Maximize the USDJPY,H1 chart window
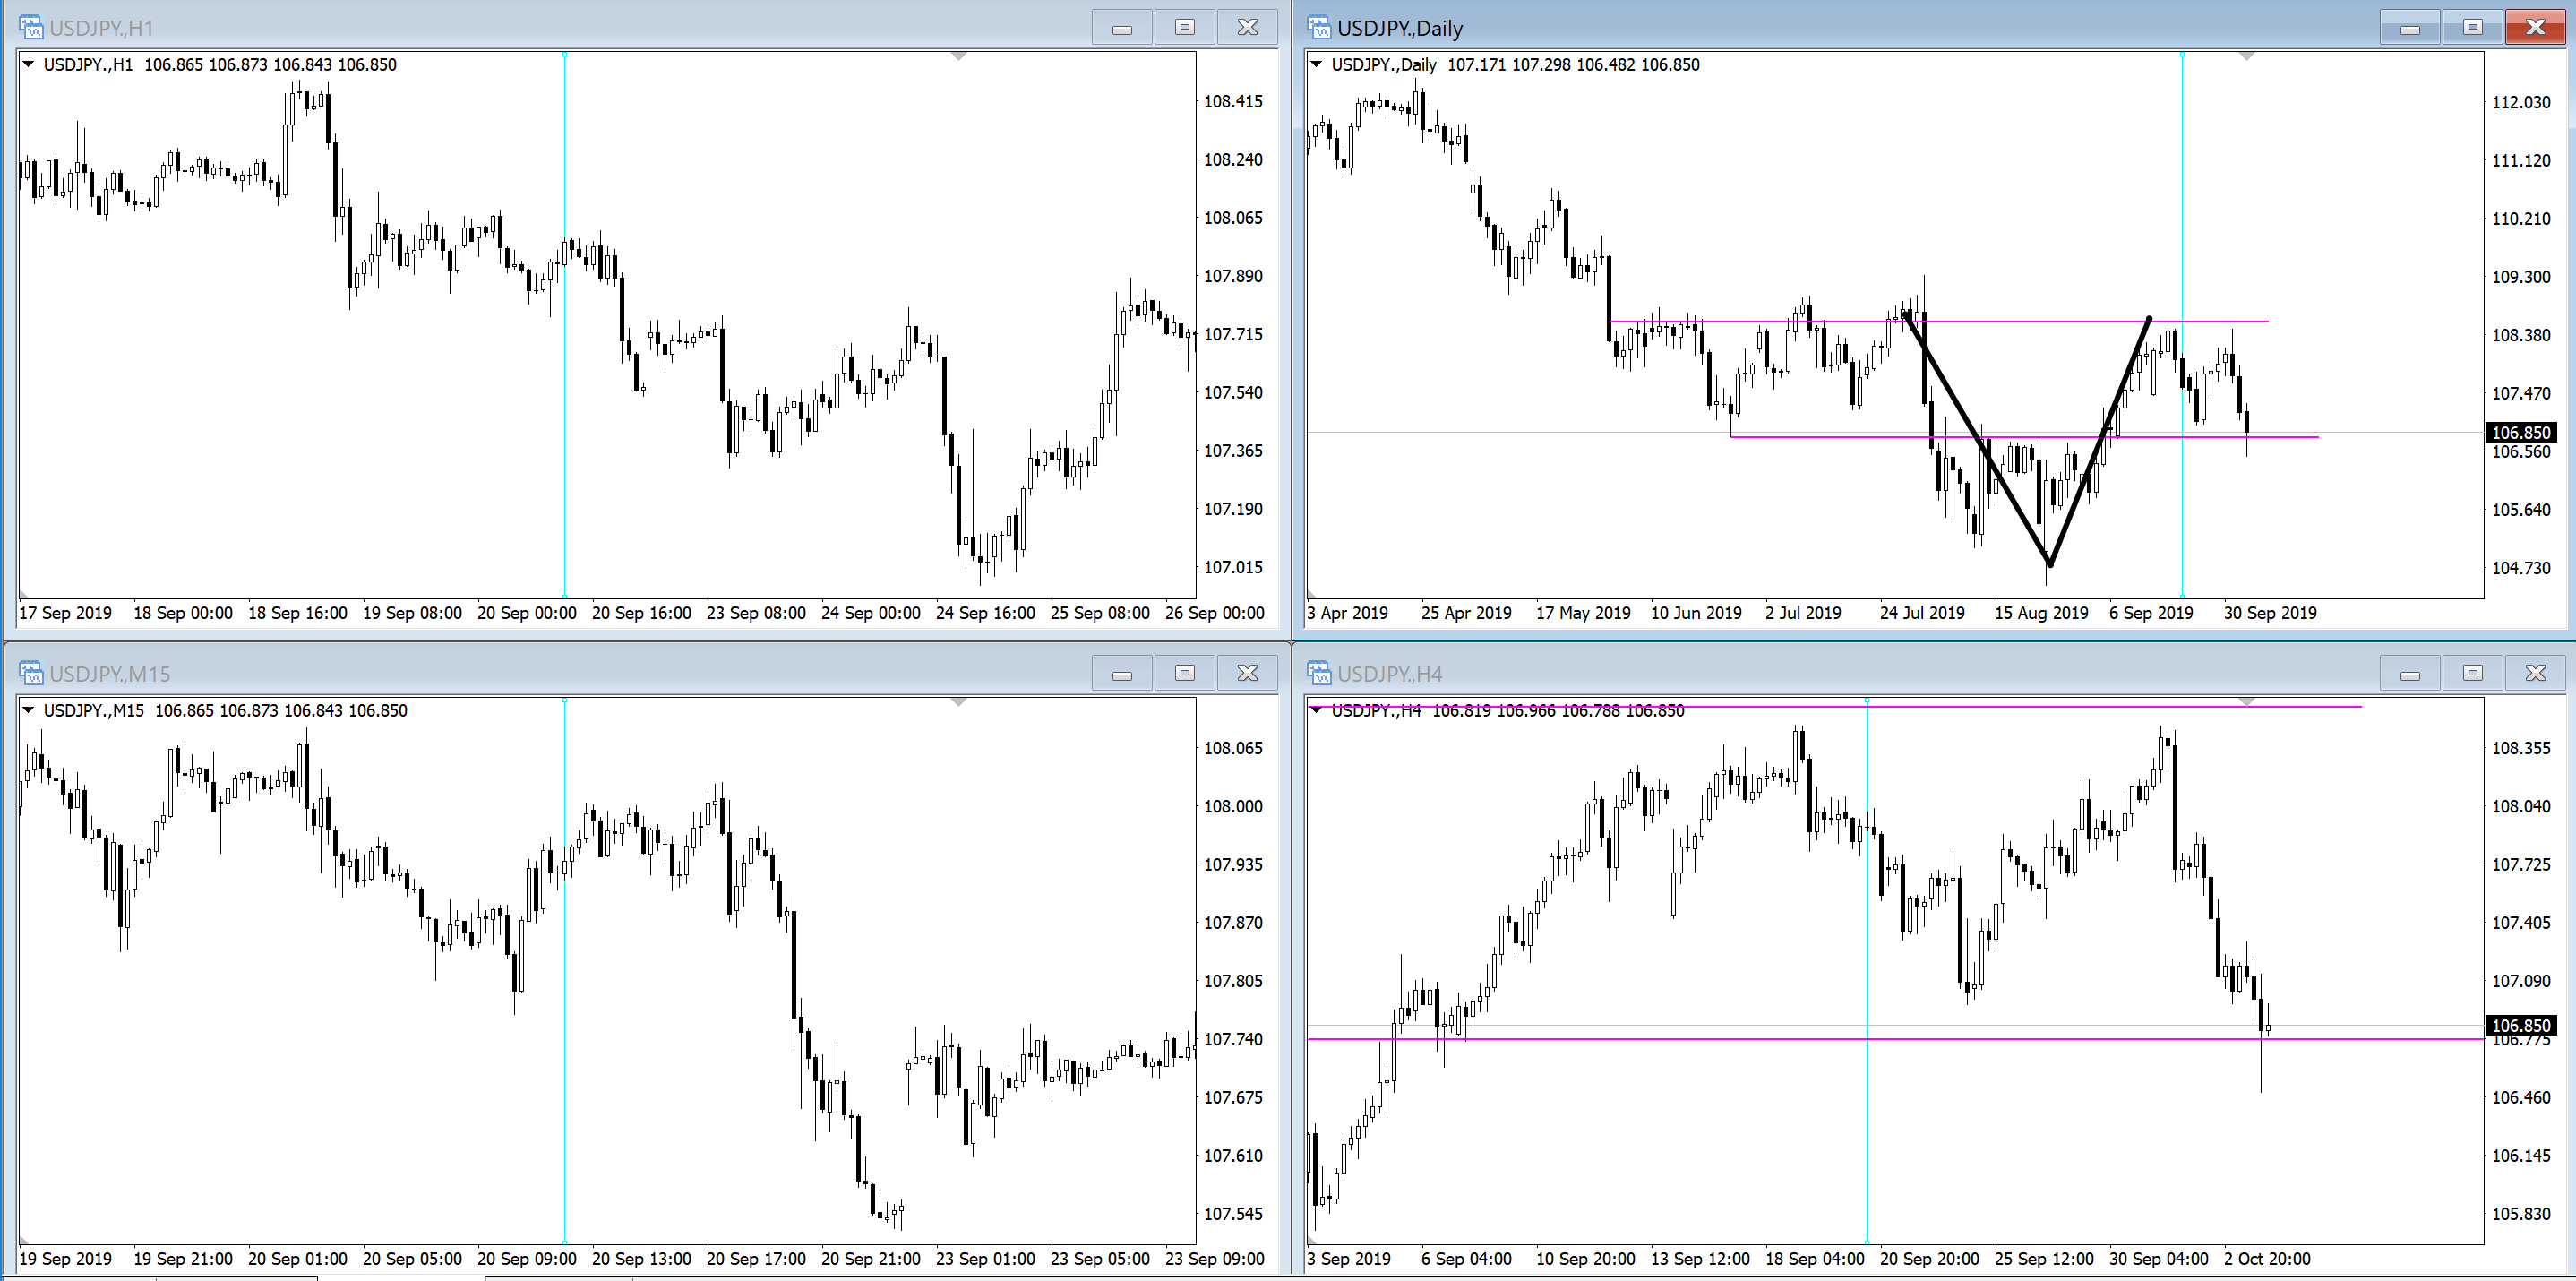 tap(1185, 27)
